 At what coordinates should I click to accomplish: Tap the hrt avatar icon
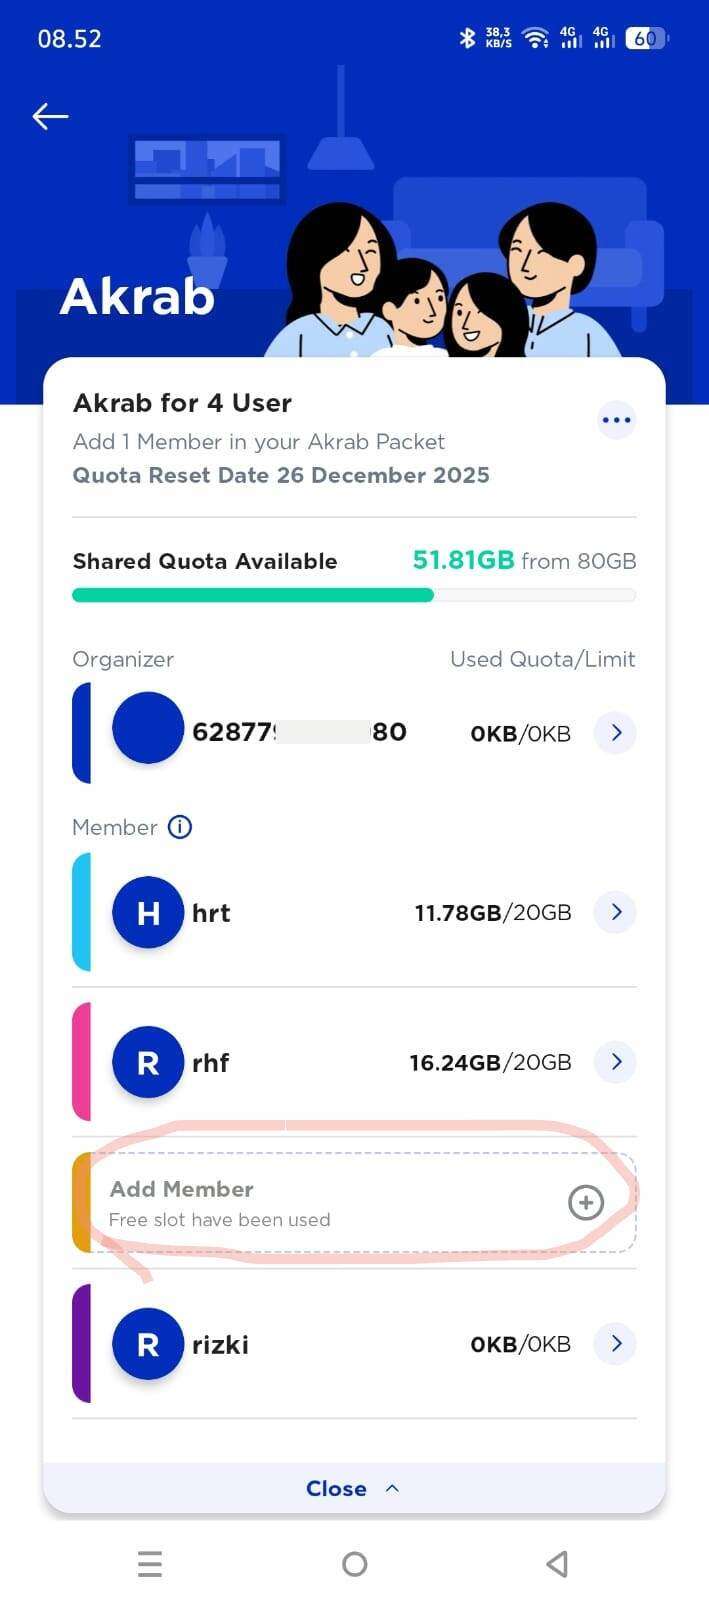[148, 912]
